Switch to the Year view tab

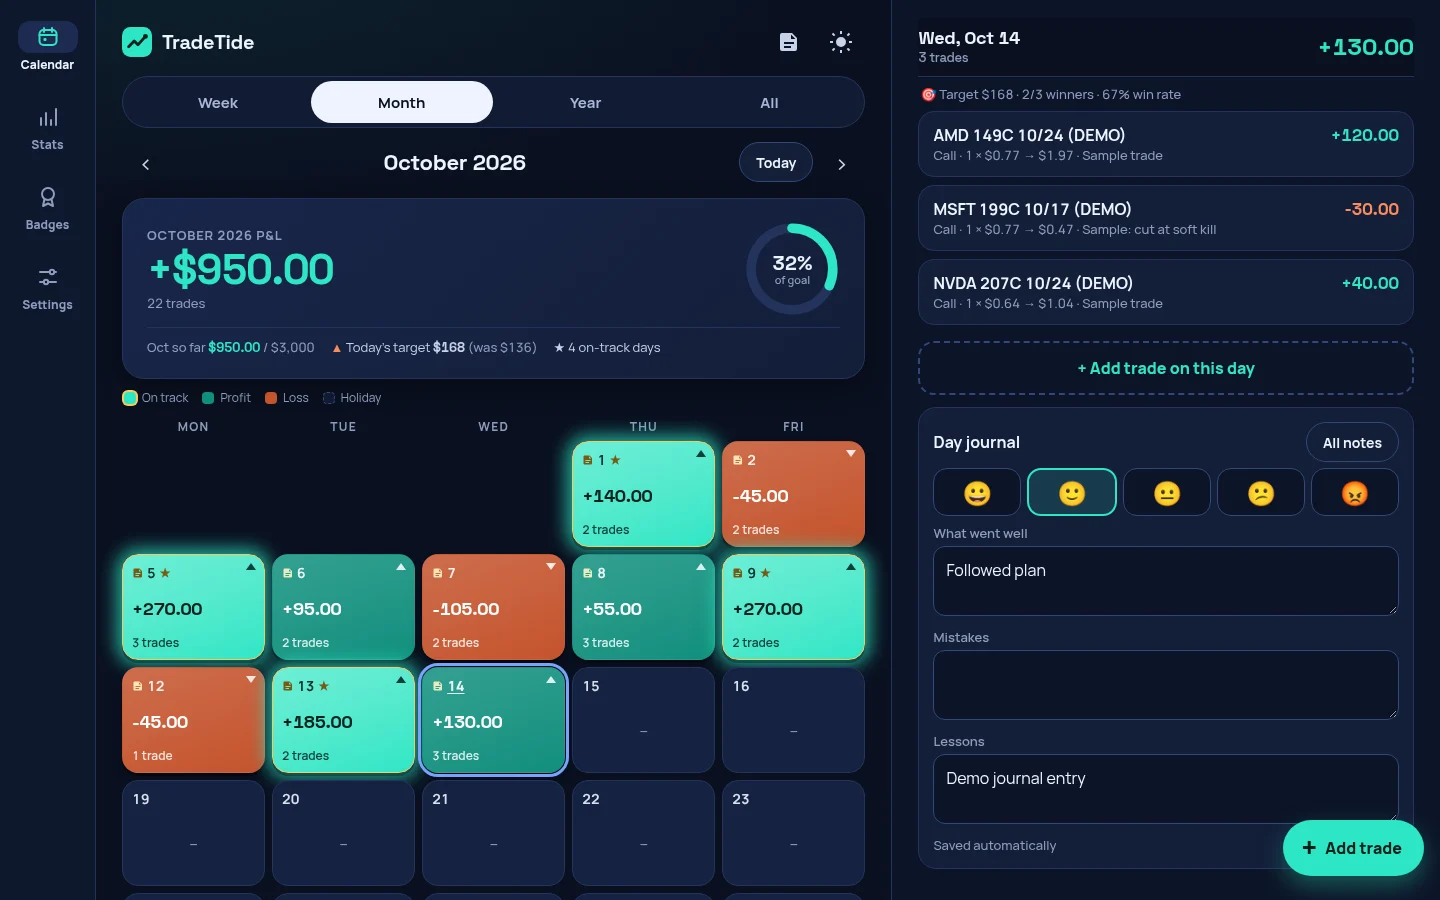(x=586, y=102)
